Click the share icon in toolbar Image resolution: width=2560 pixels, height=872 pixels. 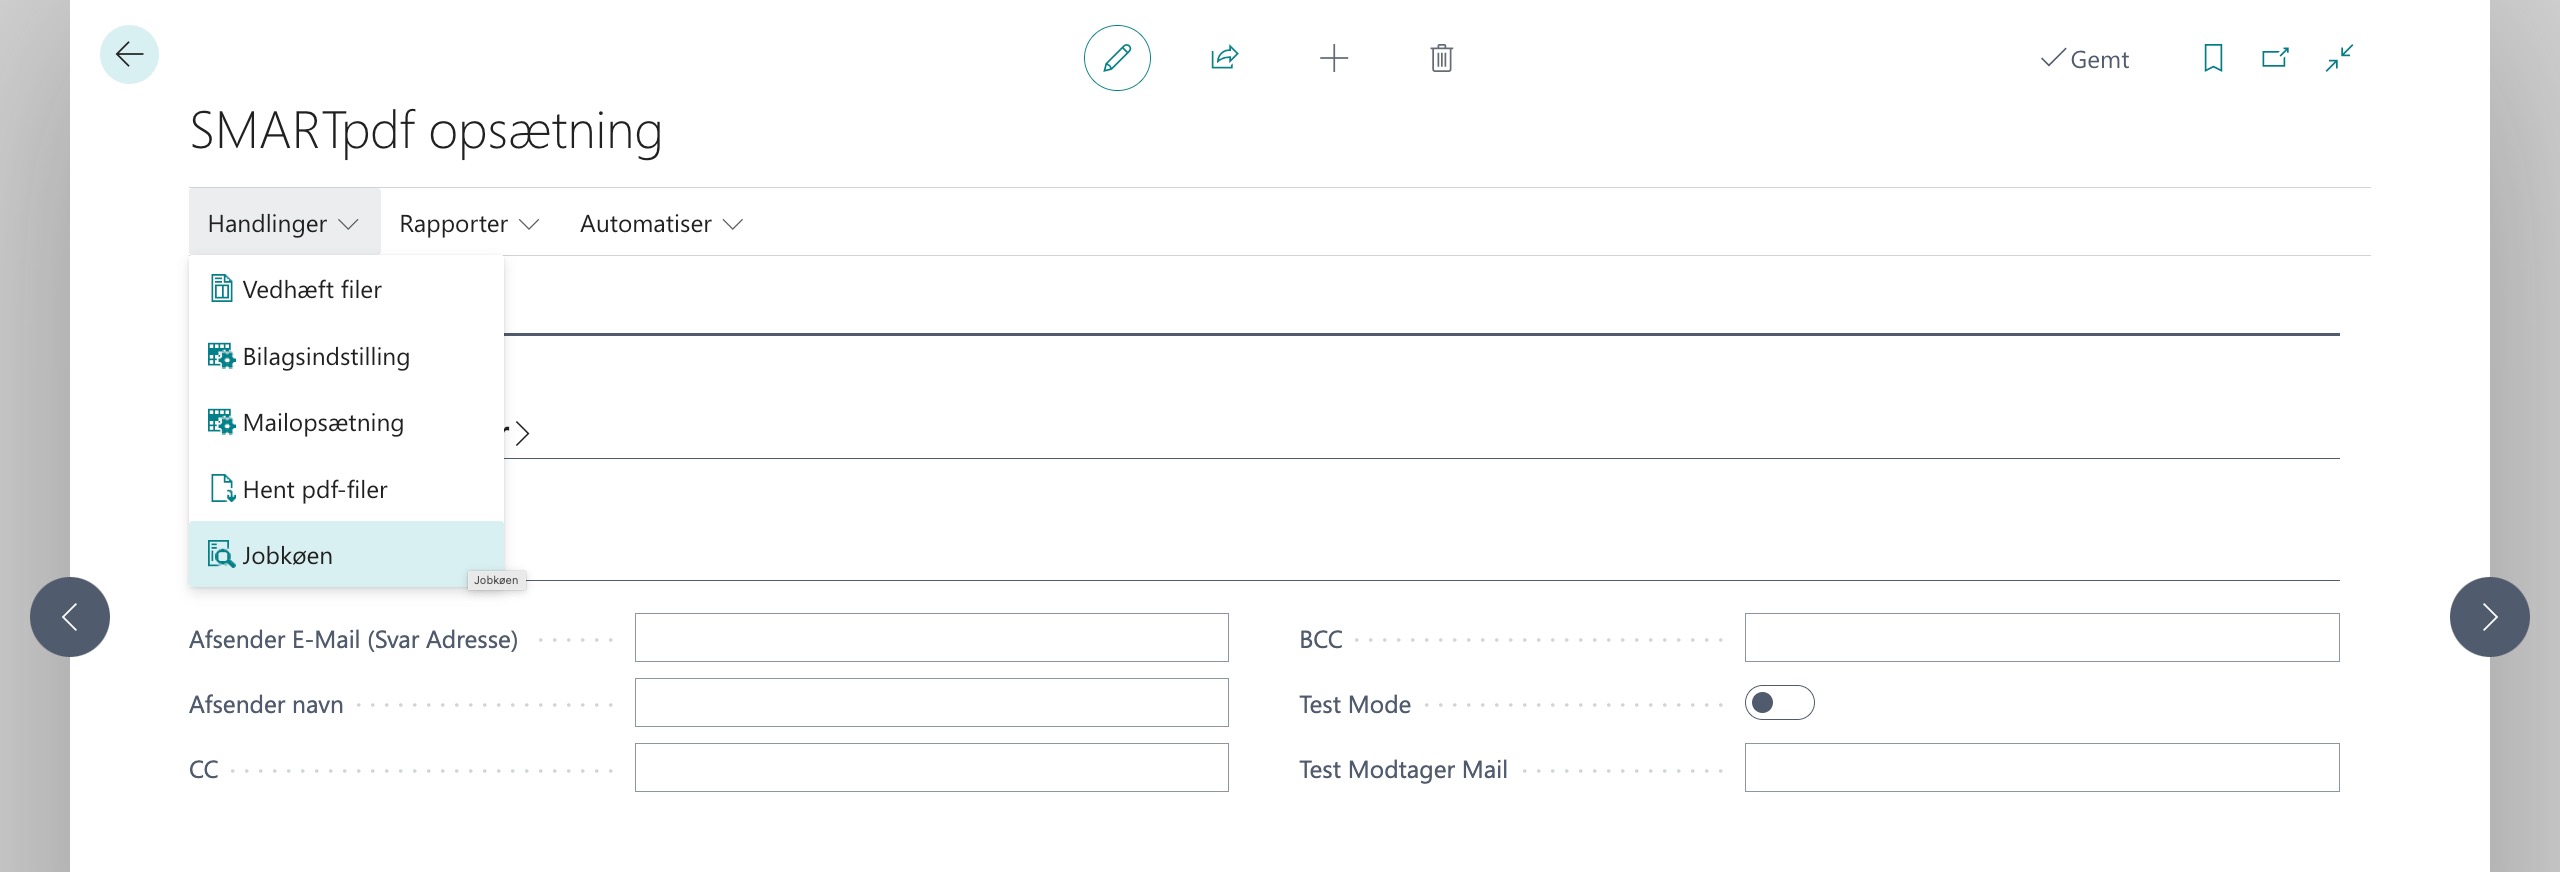[x=1224, y=58]
